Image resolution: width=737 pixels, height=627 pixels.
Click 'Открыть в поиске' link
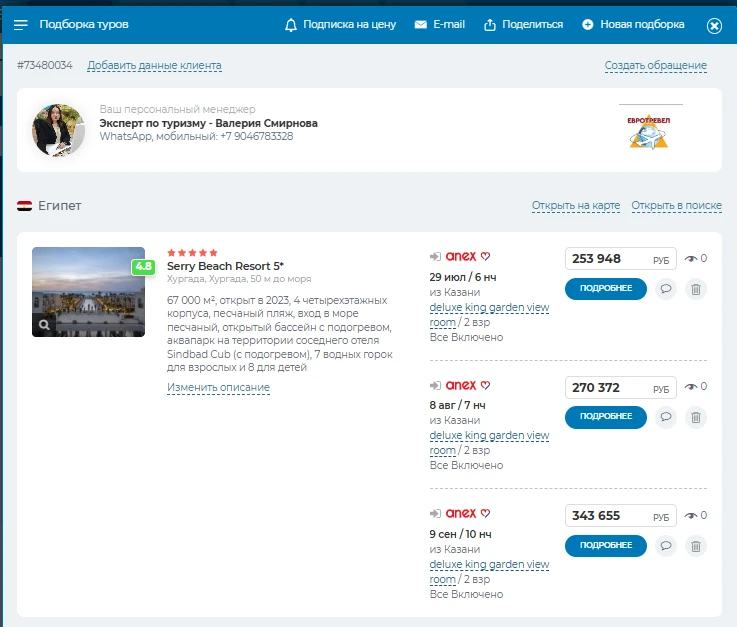tap(676, 205)
